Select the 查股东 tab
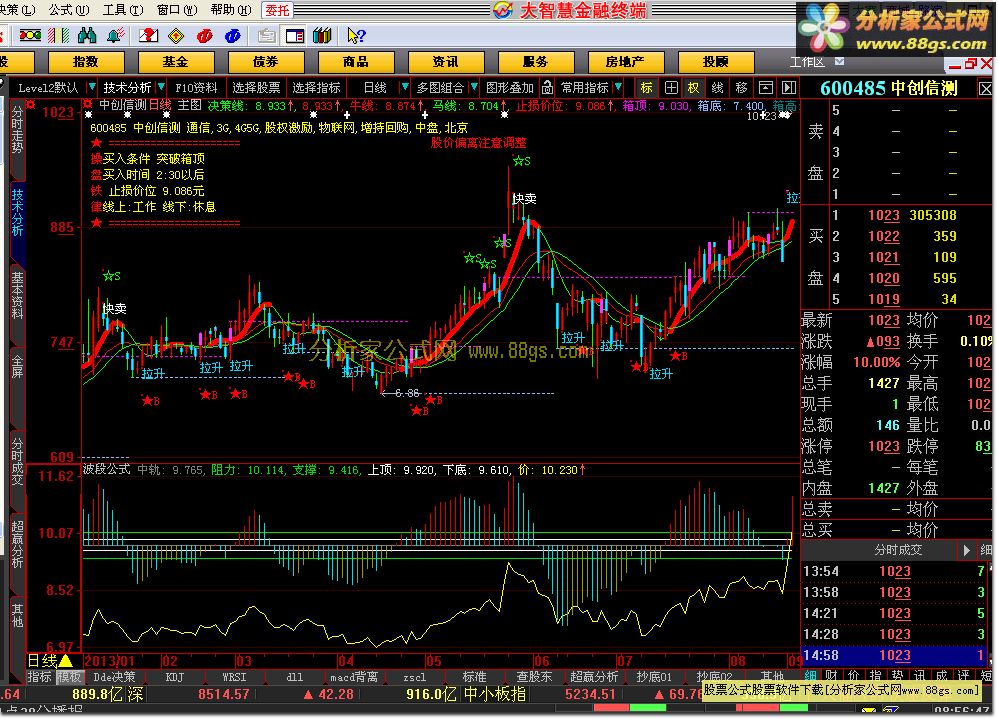 (x=534, y=677)
